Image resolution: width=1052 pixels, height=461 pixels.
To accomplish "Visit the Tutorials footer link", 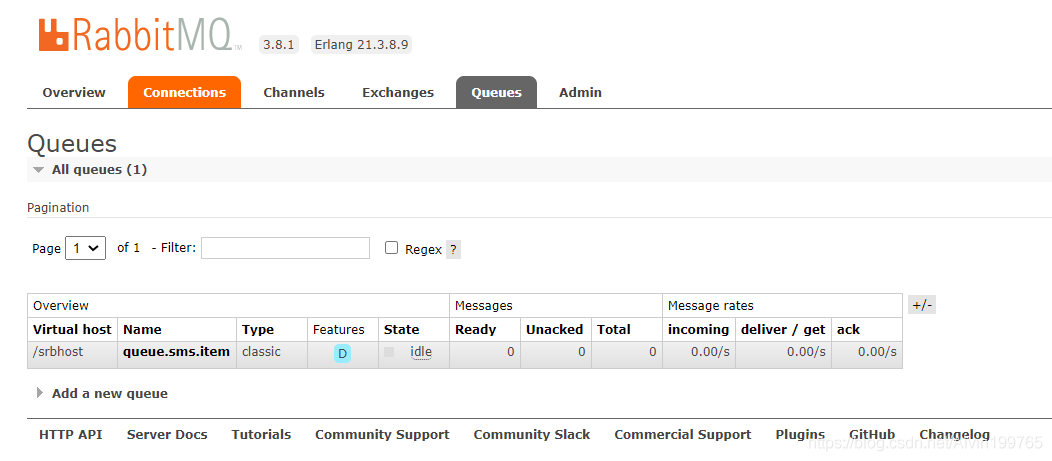I will coord(261,435).
